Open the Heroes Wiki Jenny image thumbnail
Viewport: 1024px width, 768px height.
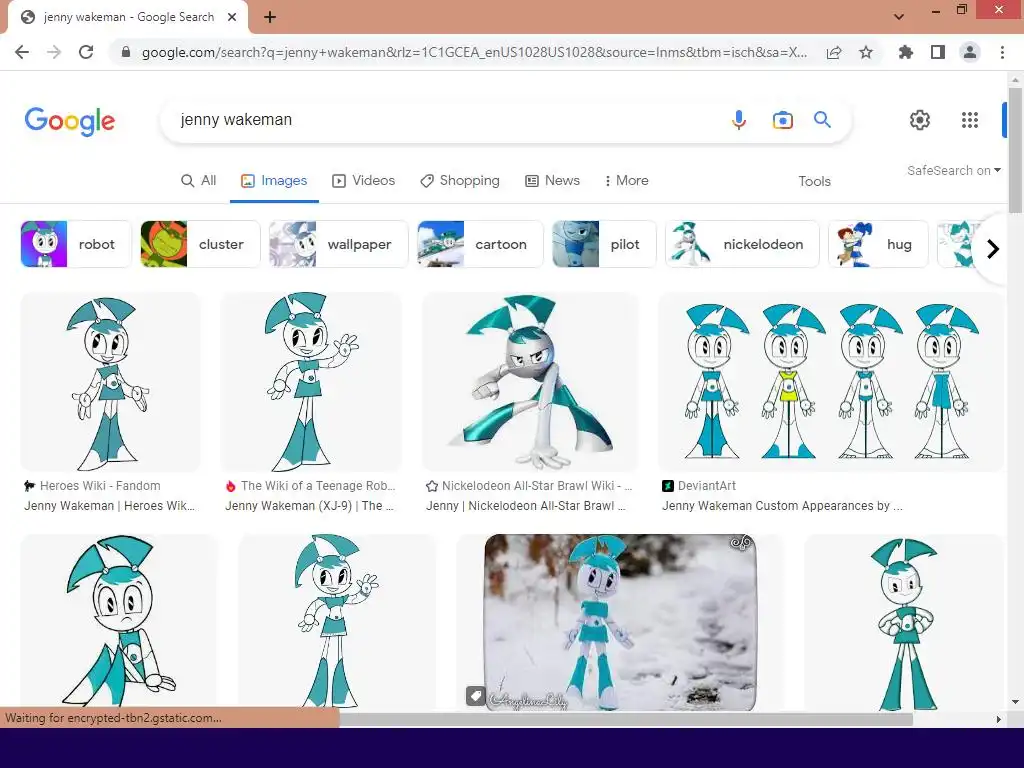click(x=110, y=382)
